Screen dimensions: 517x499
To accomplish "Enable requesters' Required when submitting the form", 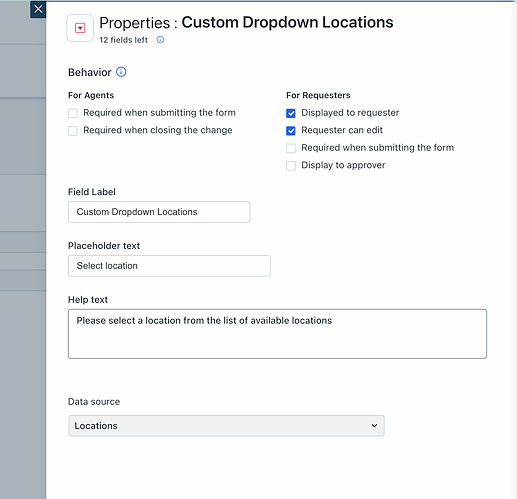I will (x=291, y=148).
